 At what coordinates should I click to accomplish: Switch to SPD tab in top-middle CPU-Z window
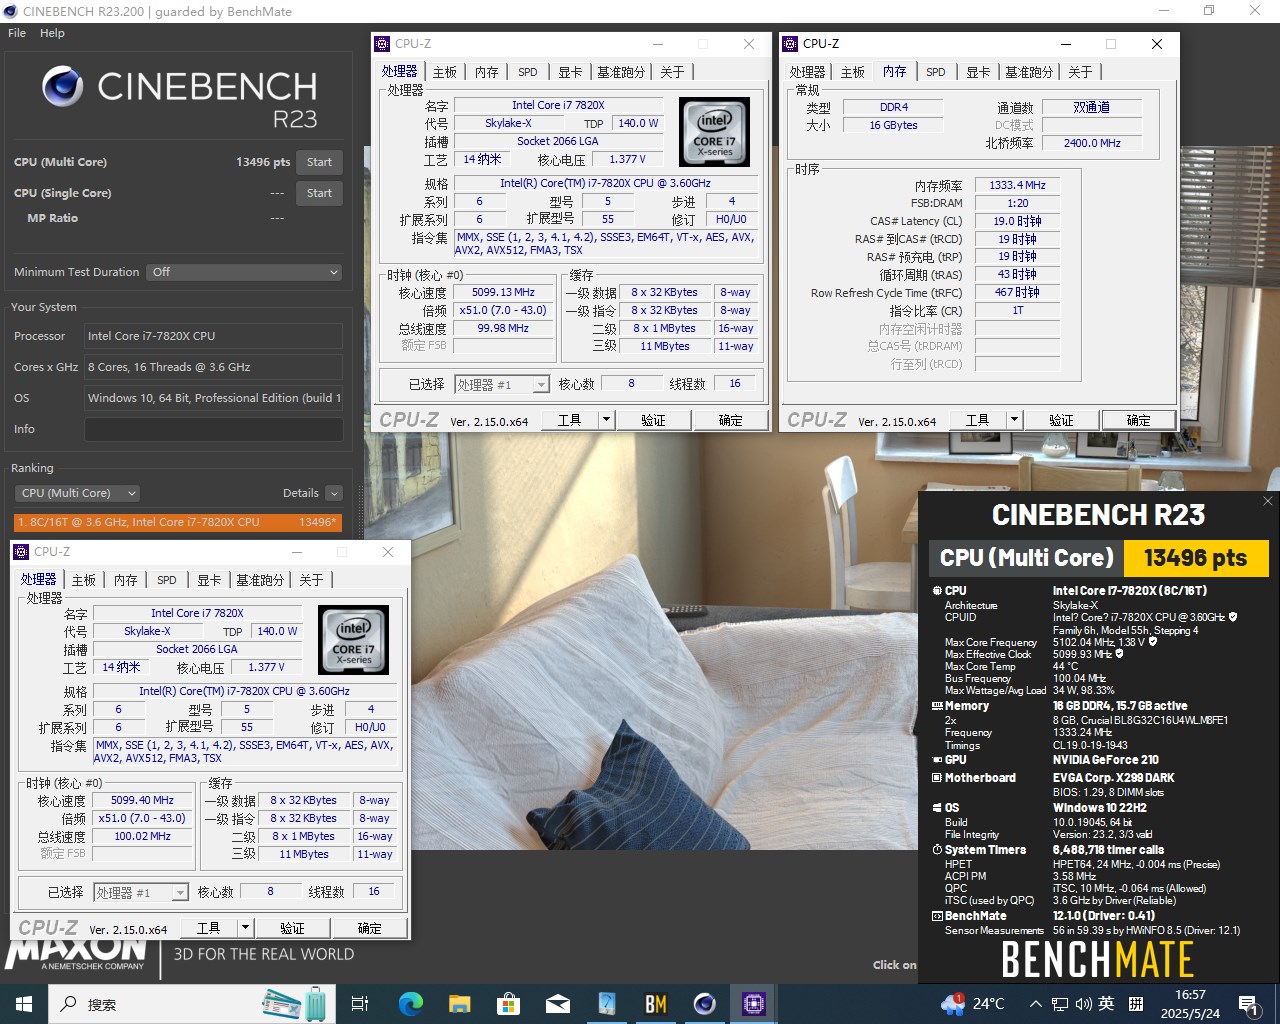528,72
